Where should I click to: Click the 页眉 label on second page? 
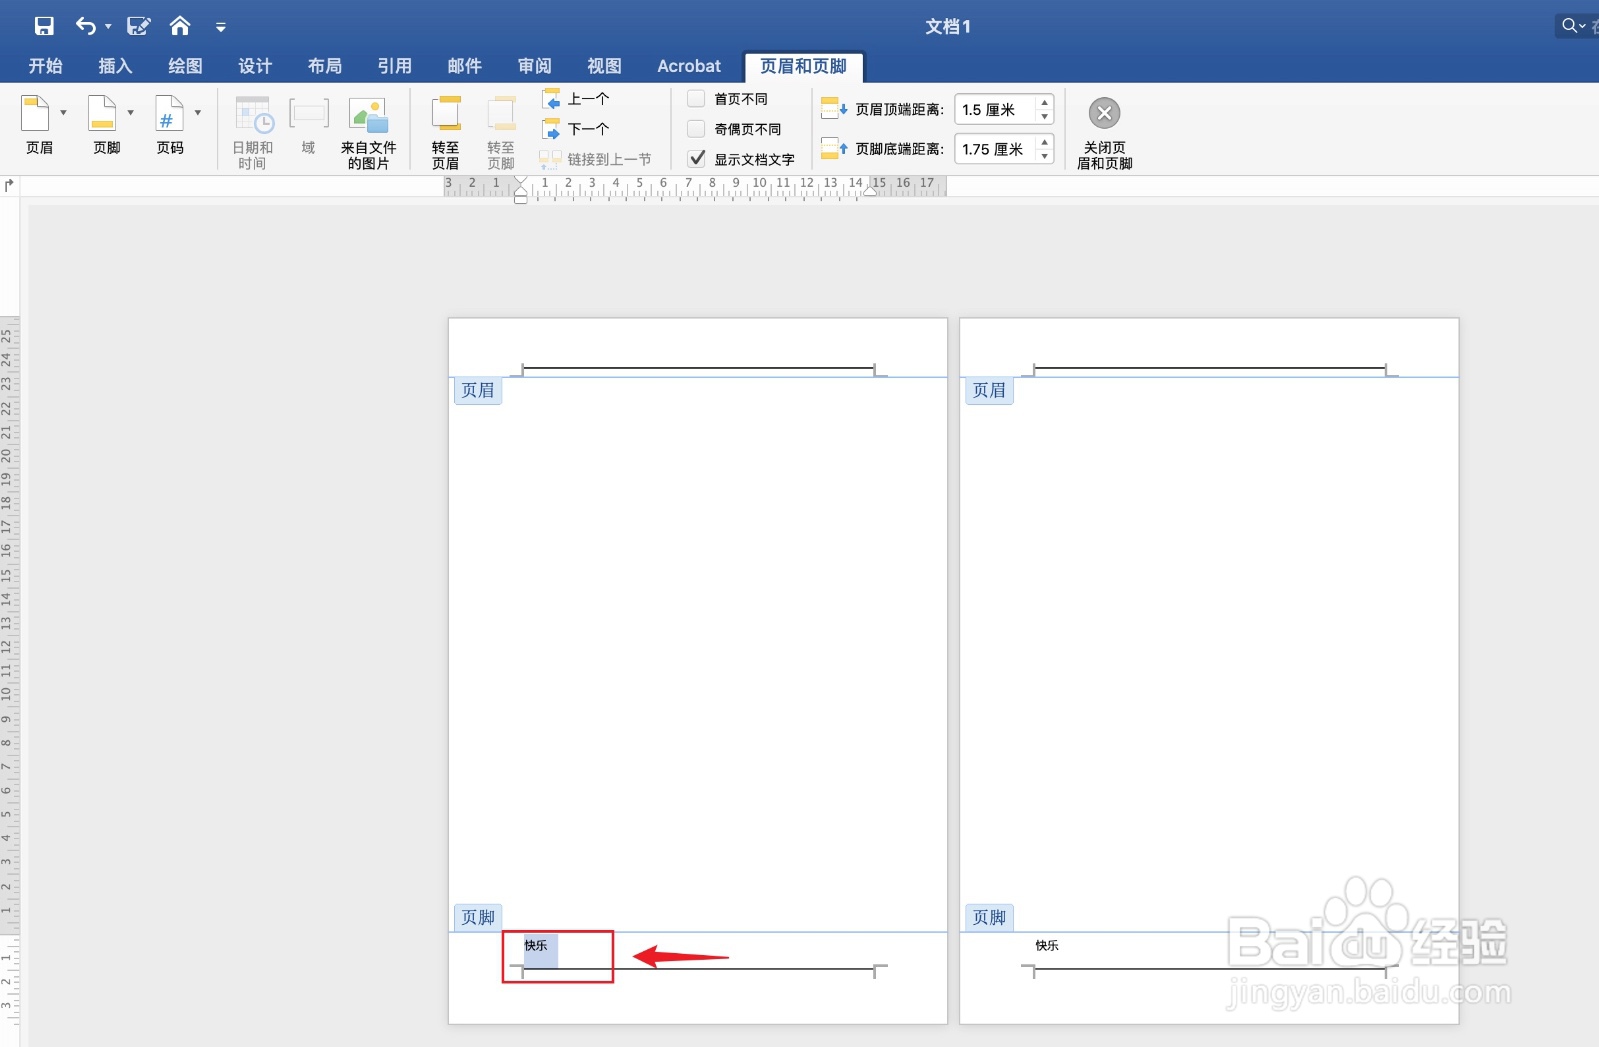[x=989, y=390]
